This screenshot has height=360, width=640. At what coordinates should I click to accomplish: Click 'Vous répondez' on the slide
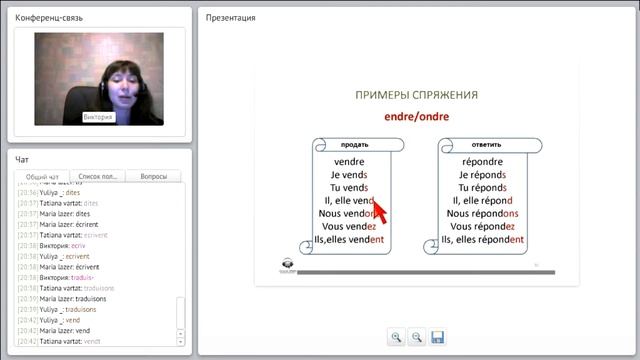(x=482, y=227)
